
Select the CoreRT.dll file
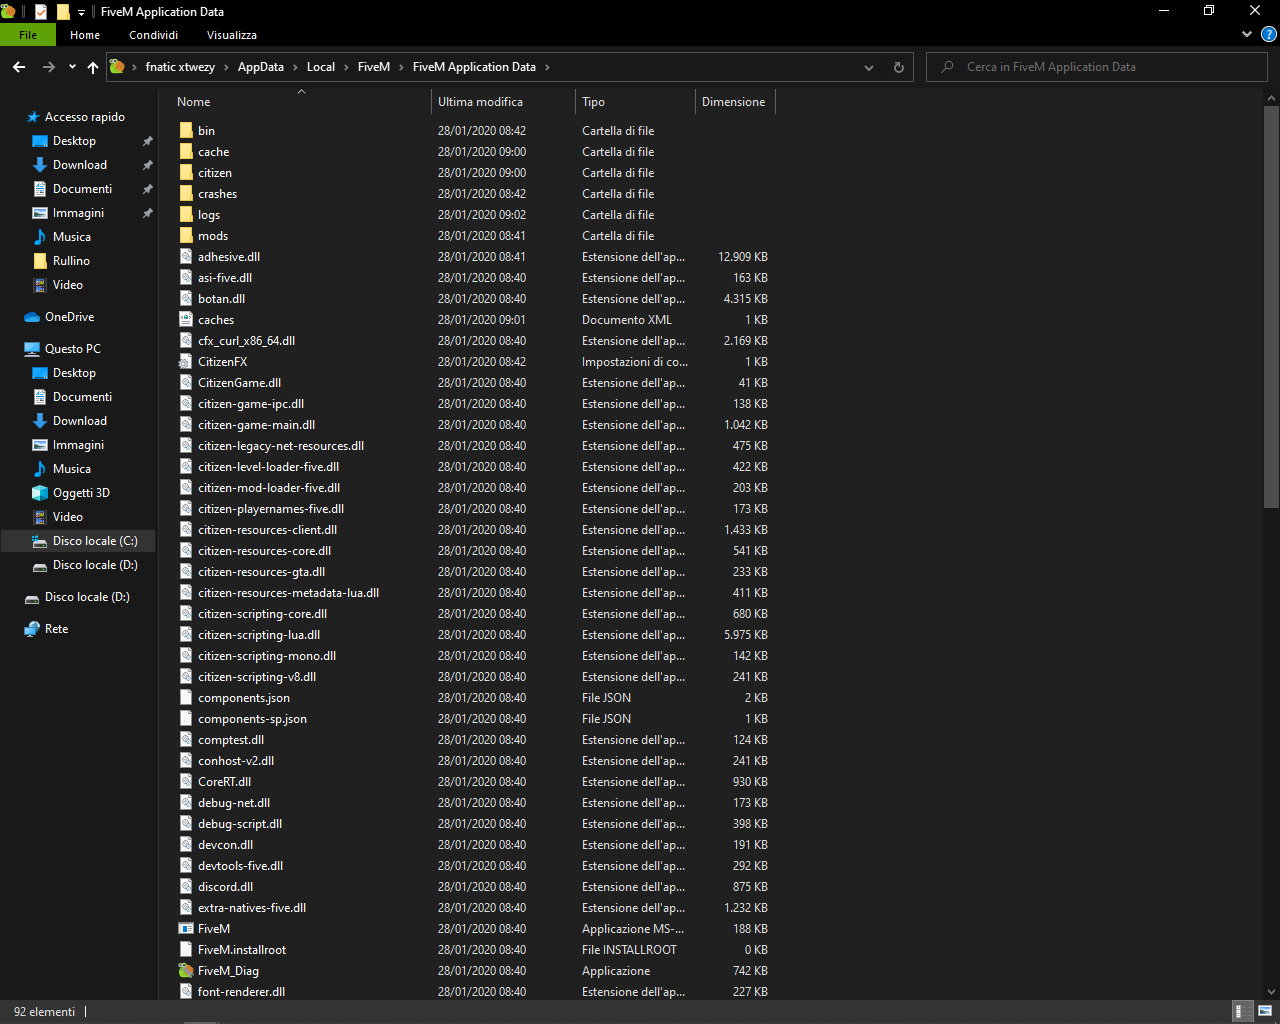[224, 782]
